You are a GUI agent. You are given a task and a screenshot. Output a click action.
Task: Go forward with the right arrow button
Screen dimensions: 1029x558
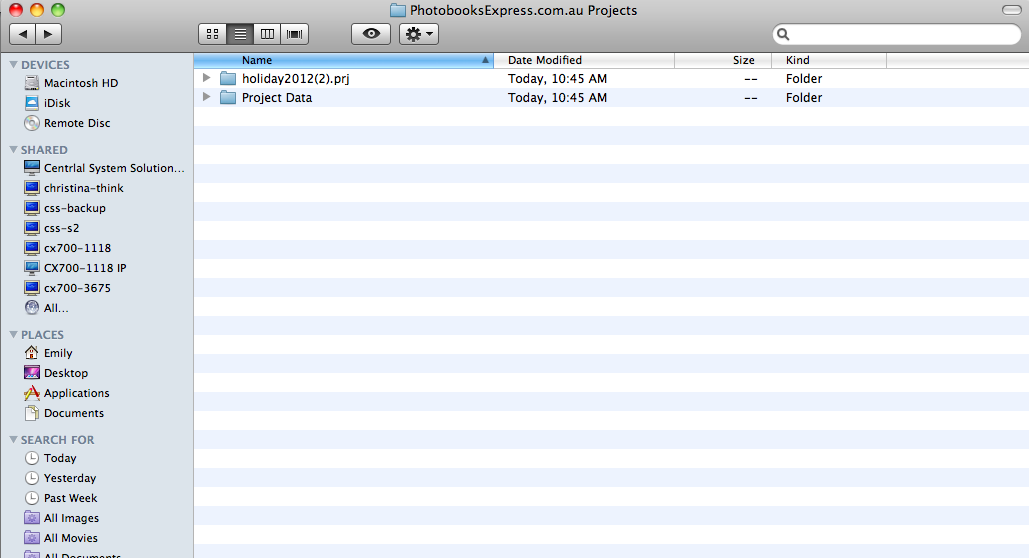(49, 34)
